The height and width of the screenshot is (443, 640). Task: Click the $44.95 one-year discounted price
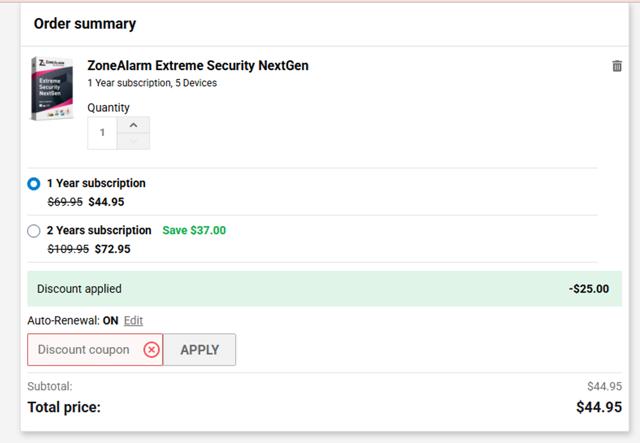click(107, 202)
